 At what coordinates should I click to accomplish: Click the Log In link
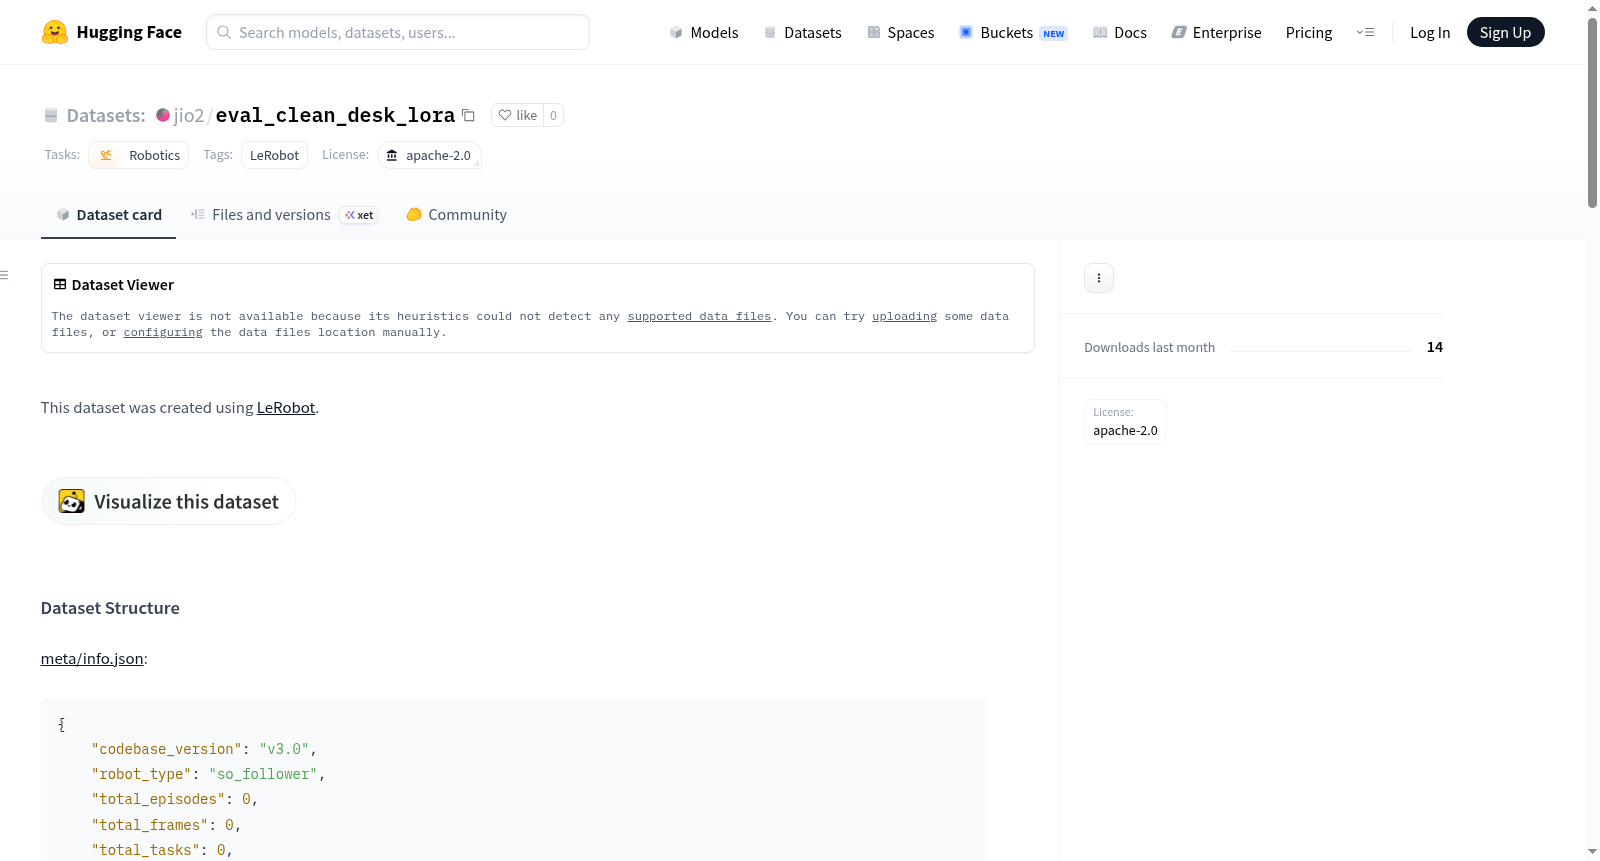pyautogui.click(x=1430, y=32)
